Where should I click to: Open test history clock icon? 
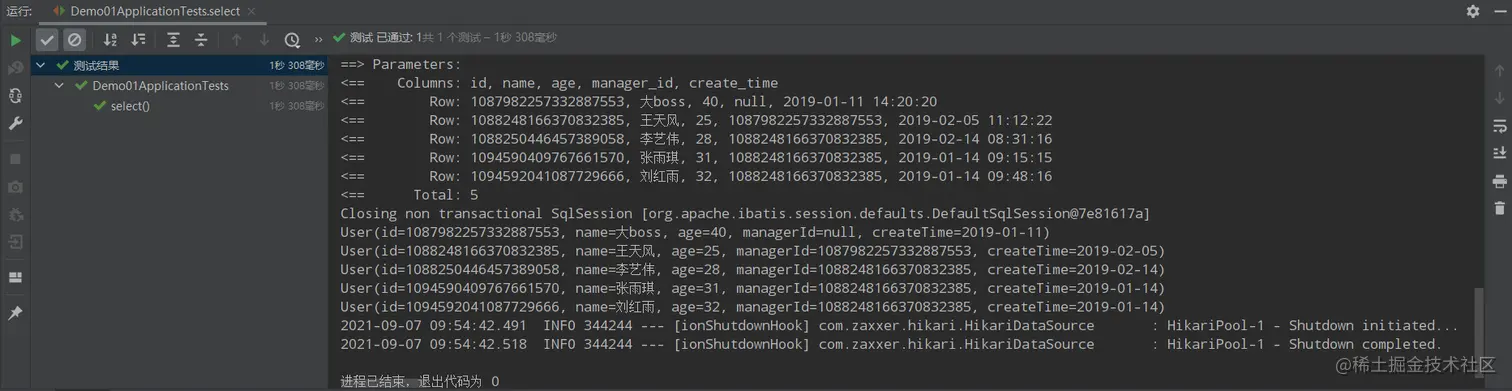pyautogui.click(x=292, y=40)
